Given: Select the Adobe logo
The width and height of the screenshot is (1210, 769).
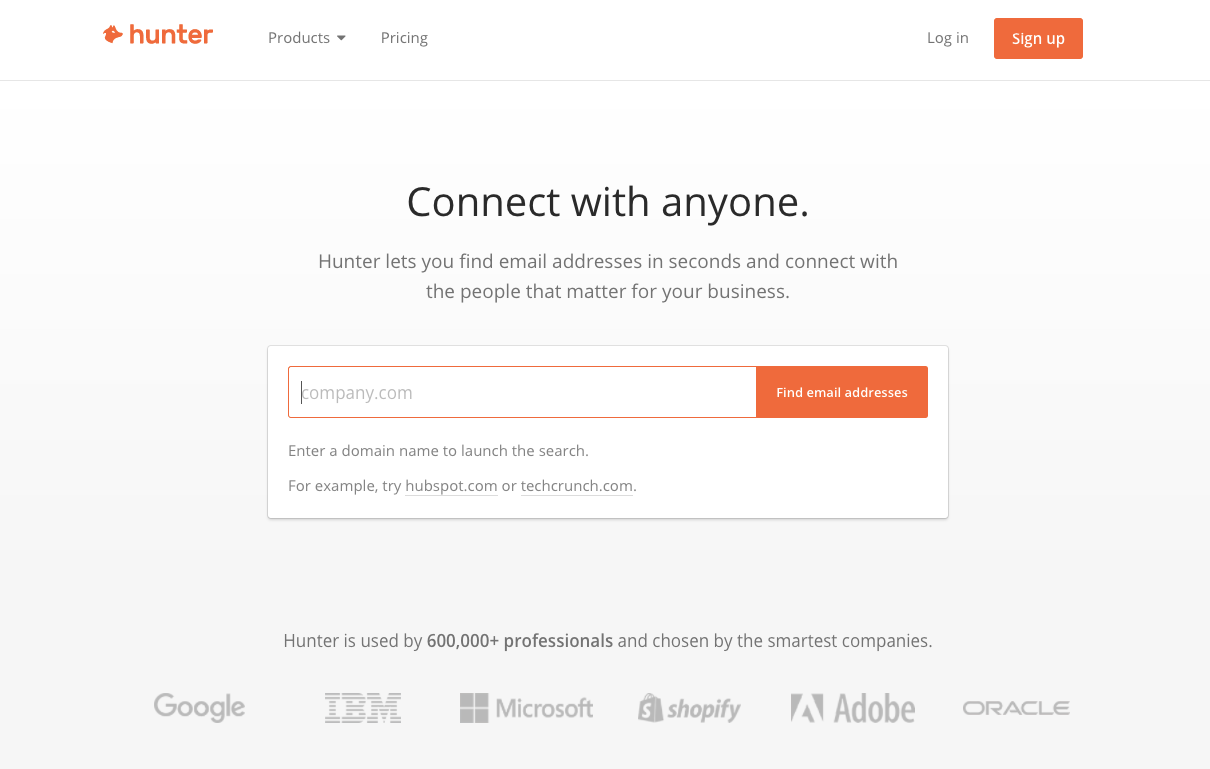Looking at the screenshot, I should point(852,707).
